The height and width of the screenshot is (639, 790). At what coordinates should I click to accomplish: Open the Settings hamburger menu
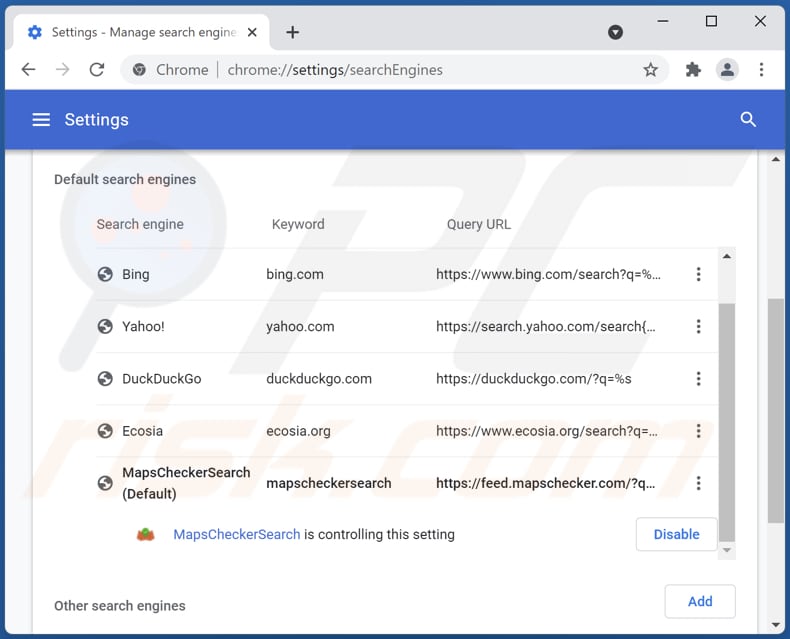(41, 120)
